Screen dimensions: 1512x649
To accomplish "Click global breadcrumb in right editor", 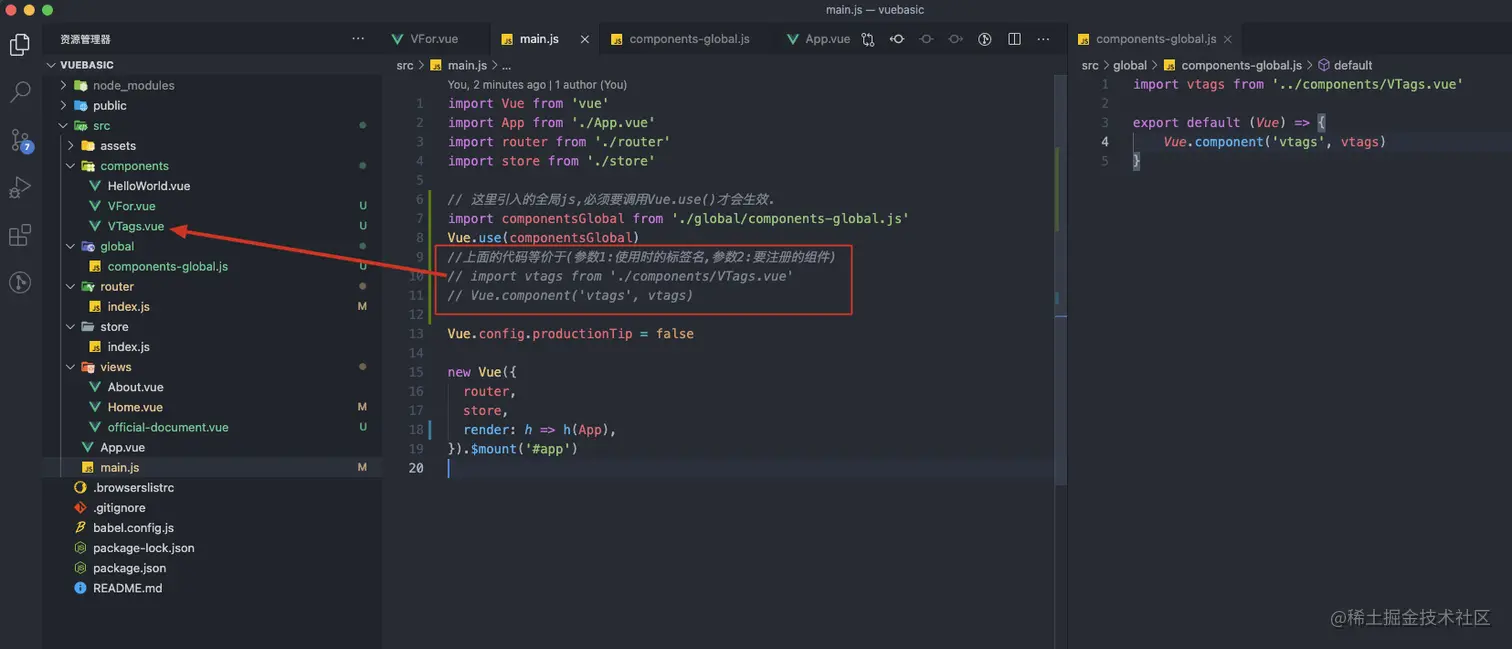I will tap(1130, 65).
